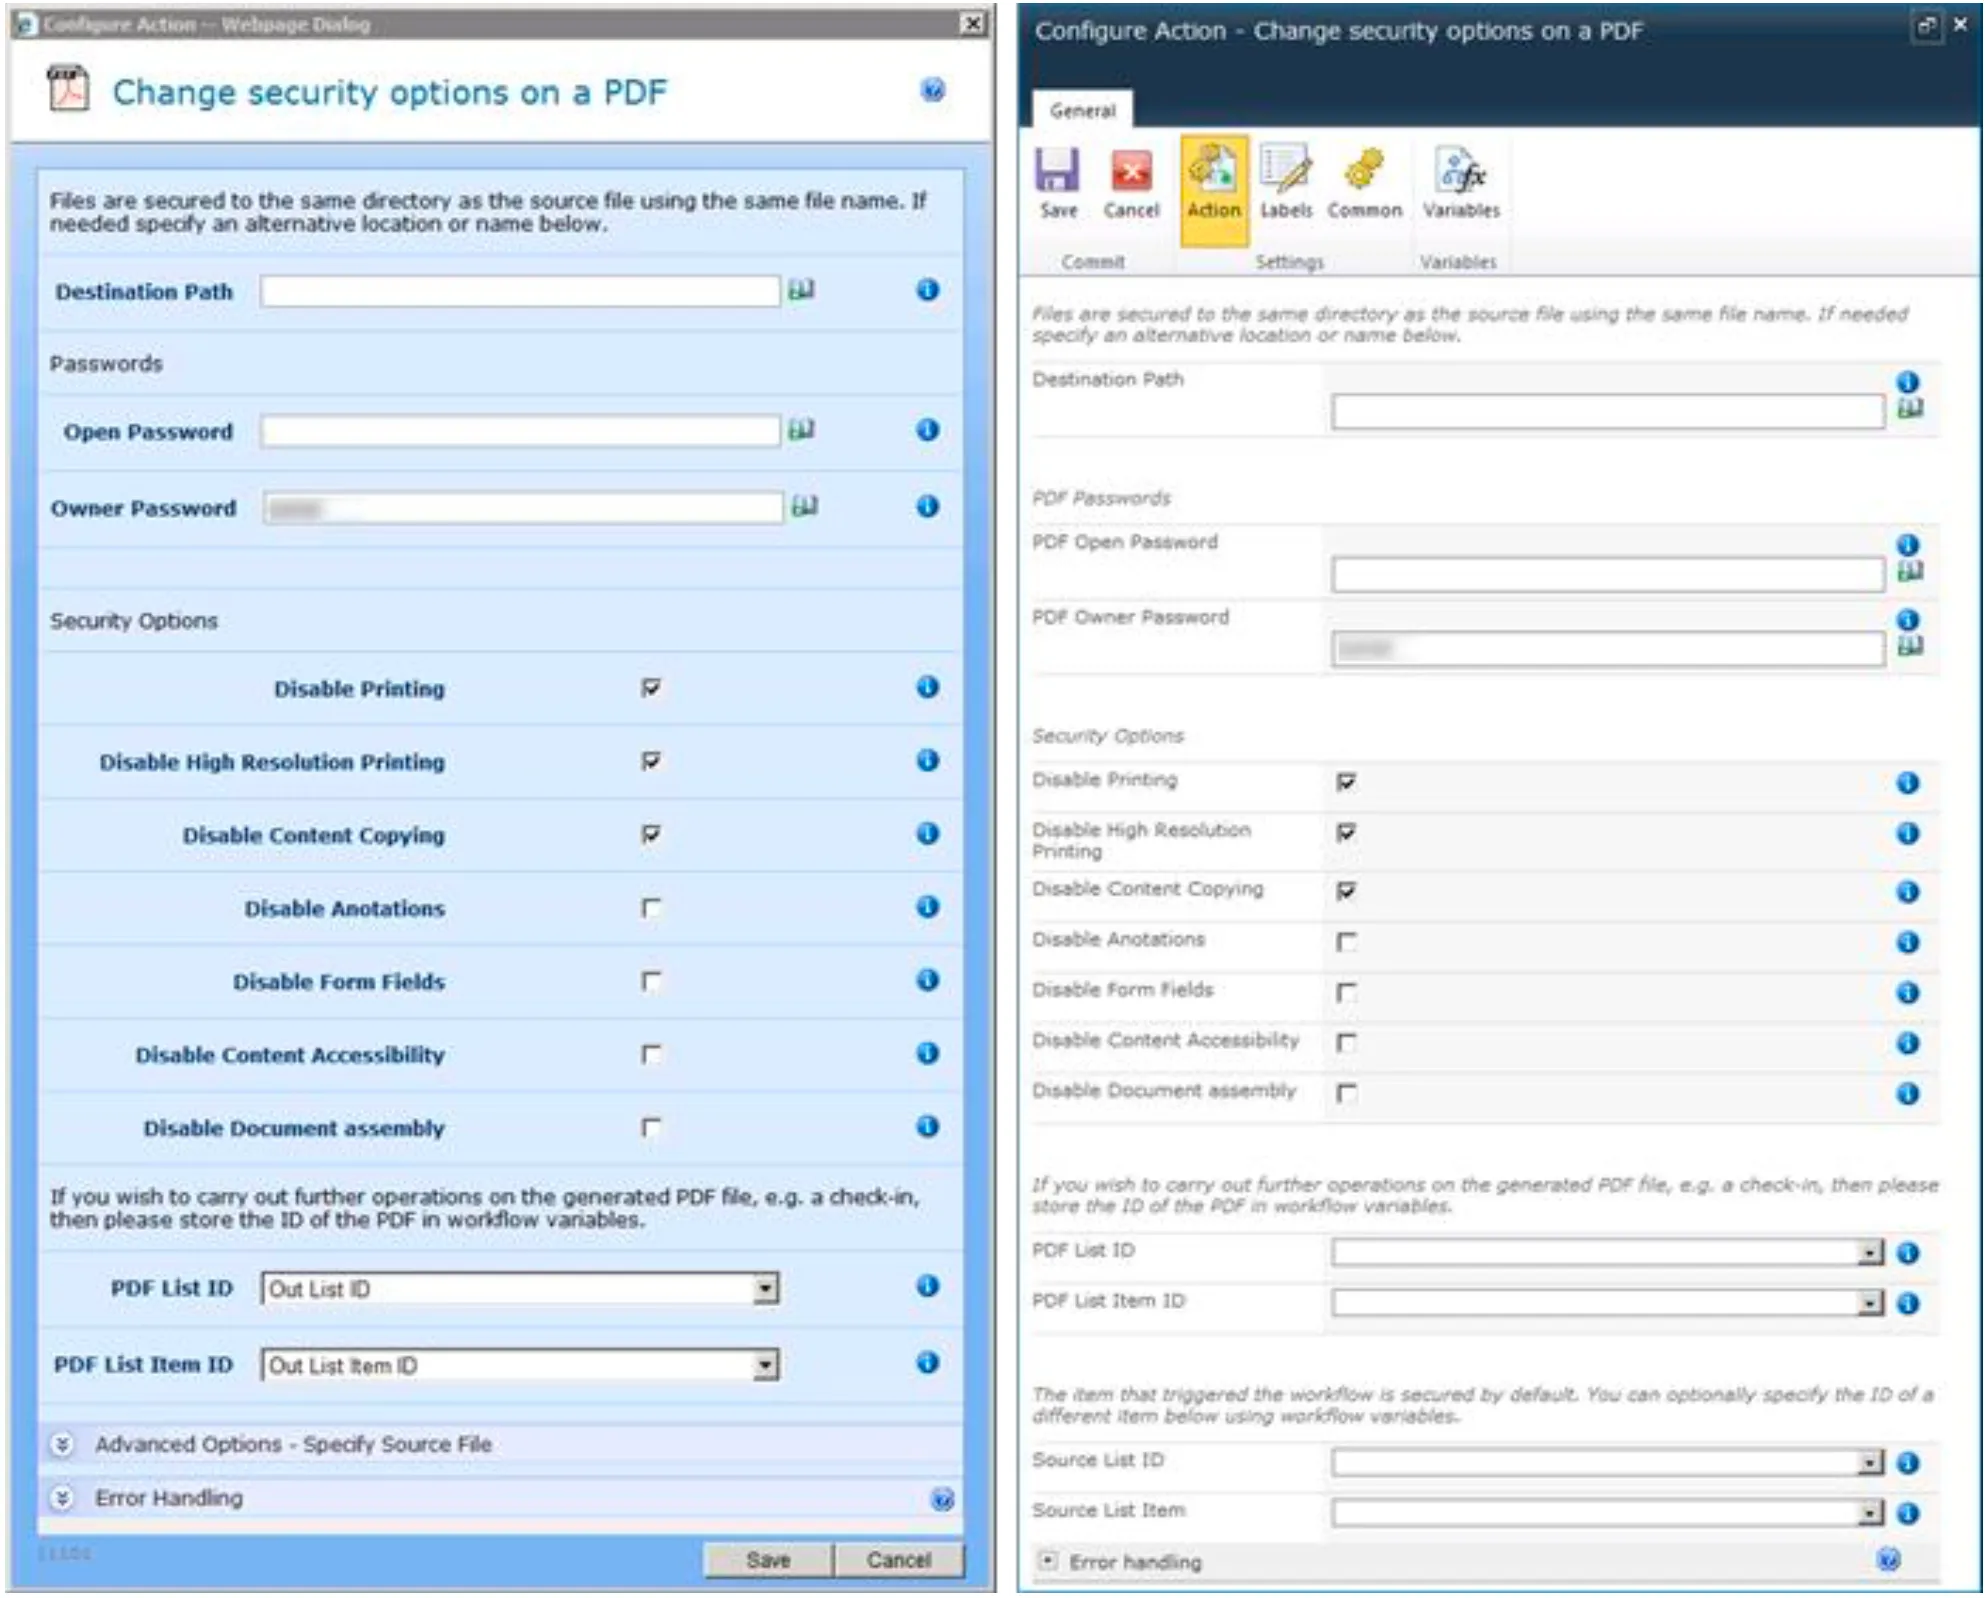
Task: Click the Cancel ribbon icon in right dialog
Action: 1131,183
